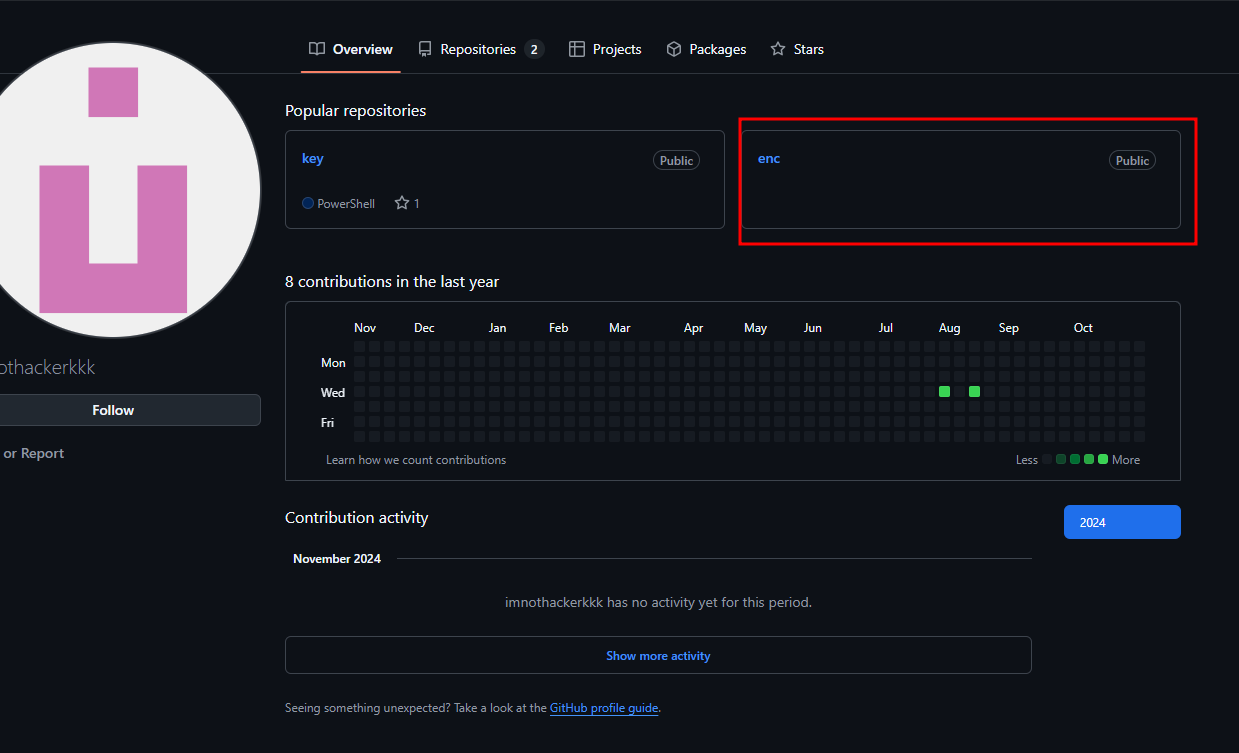1239x753 pixels.
Task: Click the Nov month label in graph
Action: tap(365, 328)
